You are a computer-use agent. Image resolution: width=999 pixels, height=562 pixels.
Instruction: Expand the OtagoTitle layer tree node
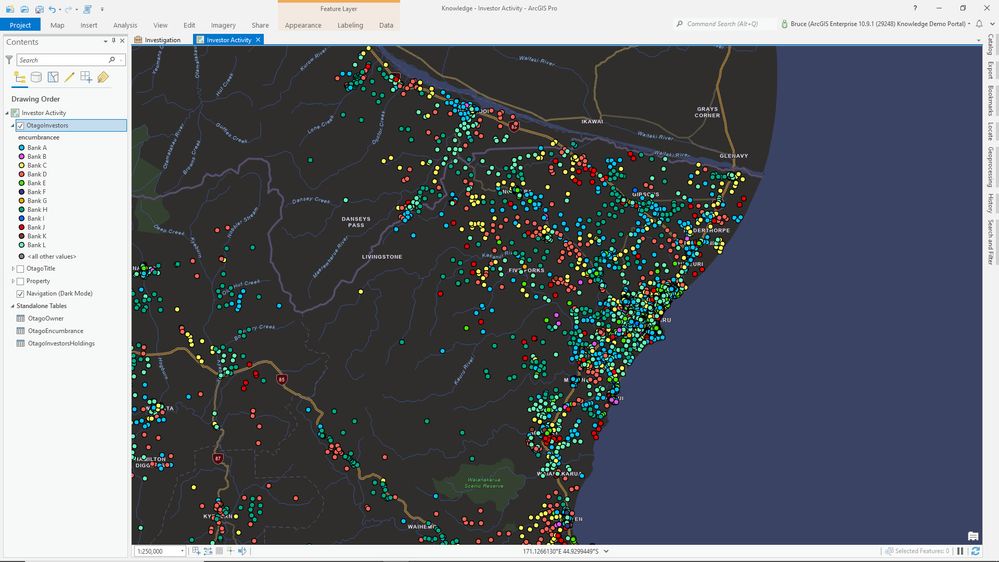(13, 269)
